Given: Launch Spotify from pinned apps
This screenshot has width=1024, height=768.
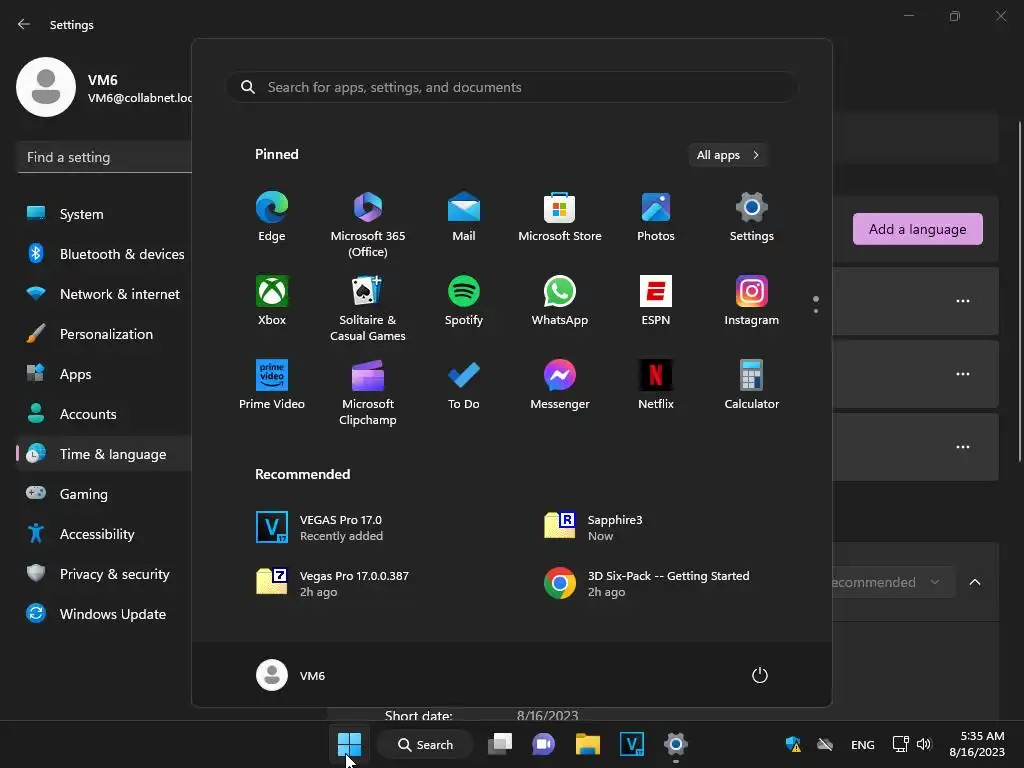Looking at the screenshot, I should pyautogui.click(x=464, y=300).
